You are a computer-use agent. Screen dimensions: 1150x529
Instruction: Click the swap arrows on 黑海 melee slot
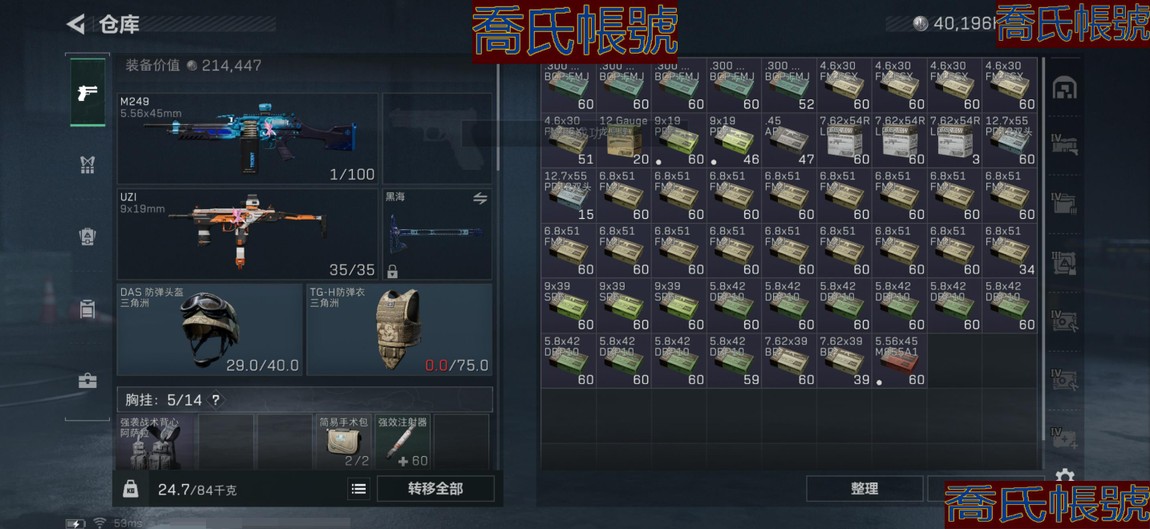[480, 198]
